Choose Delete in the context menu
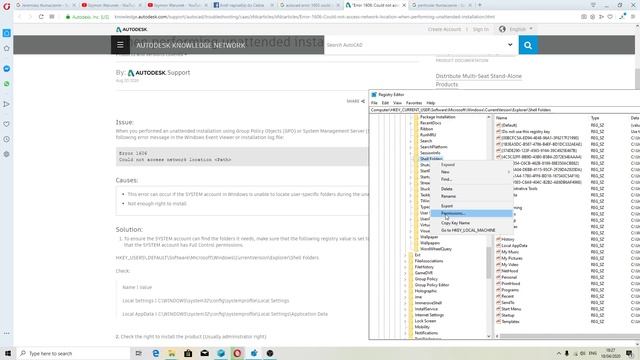The image size is (640, 360). [x=471, y=189]
